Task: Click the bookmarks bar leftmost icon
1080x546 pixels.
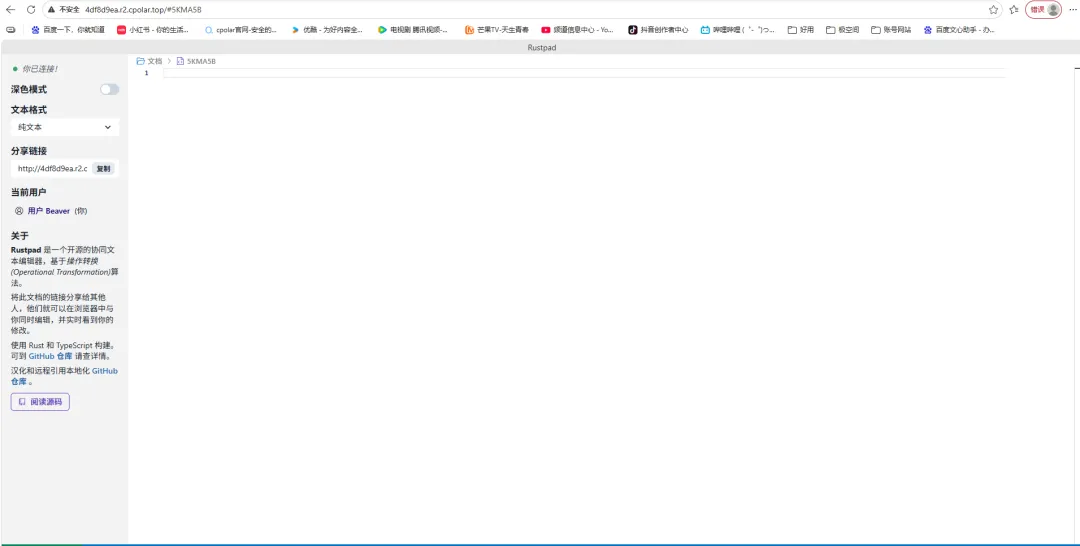Action: click(x=10, y=30)
